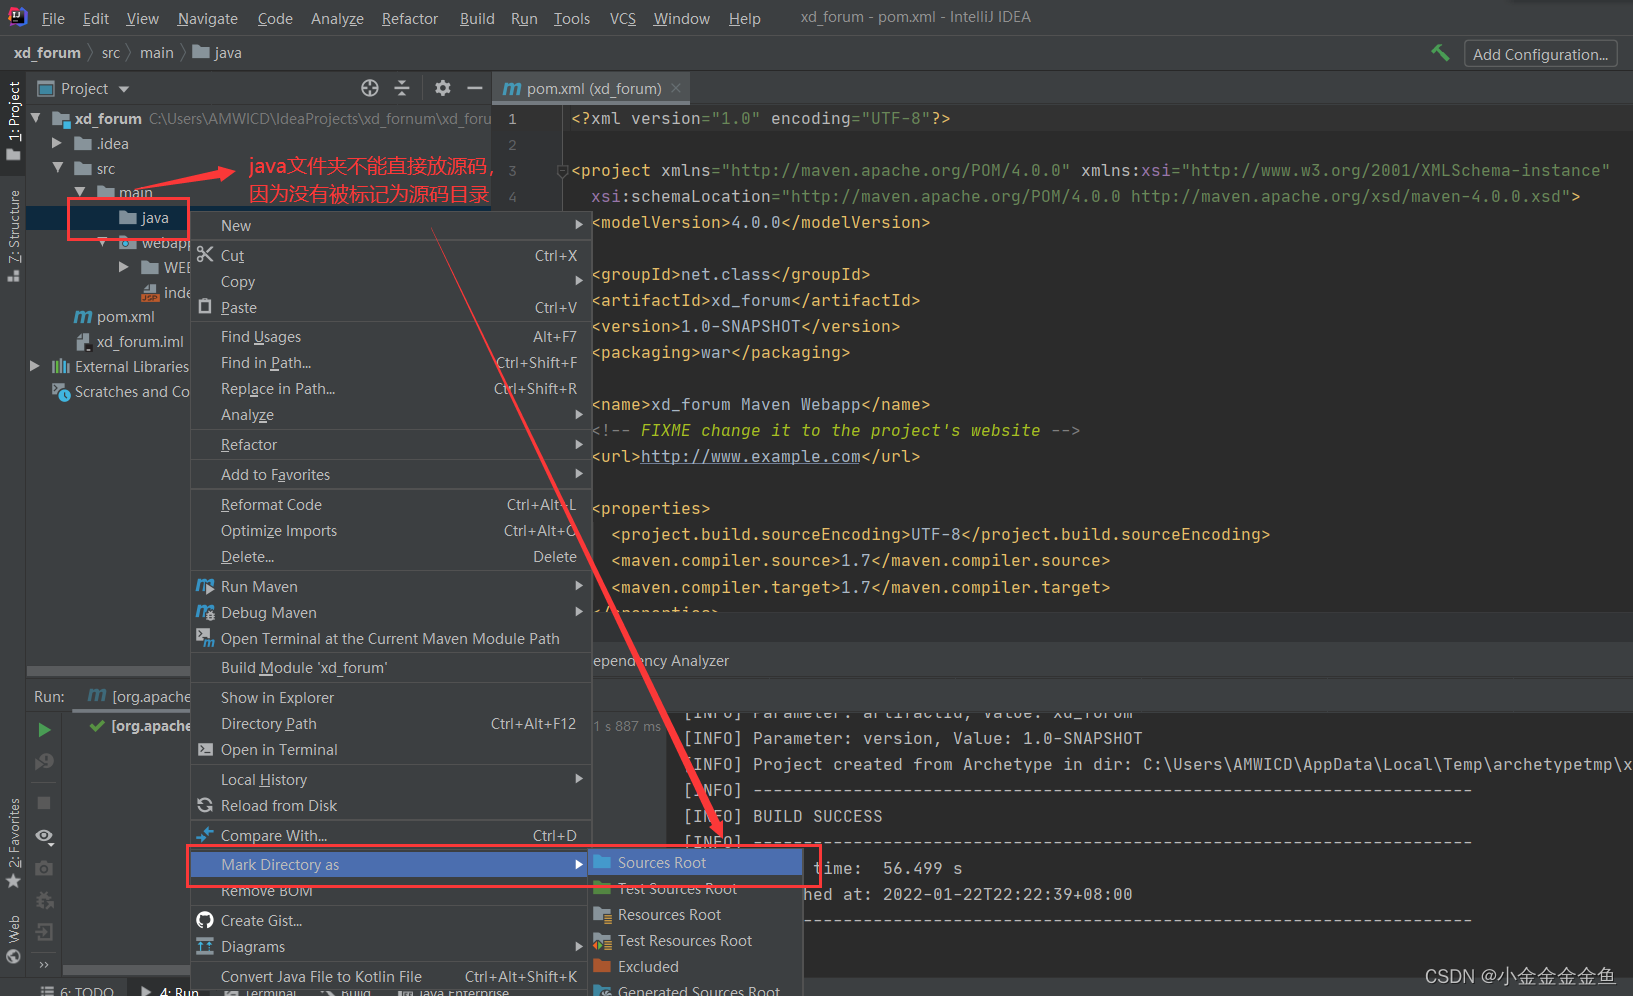The image size is (1633, 996).
Task: Open Project panel settings gear
Action: 443,88
